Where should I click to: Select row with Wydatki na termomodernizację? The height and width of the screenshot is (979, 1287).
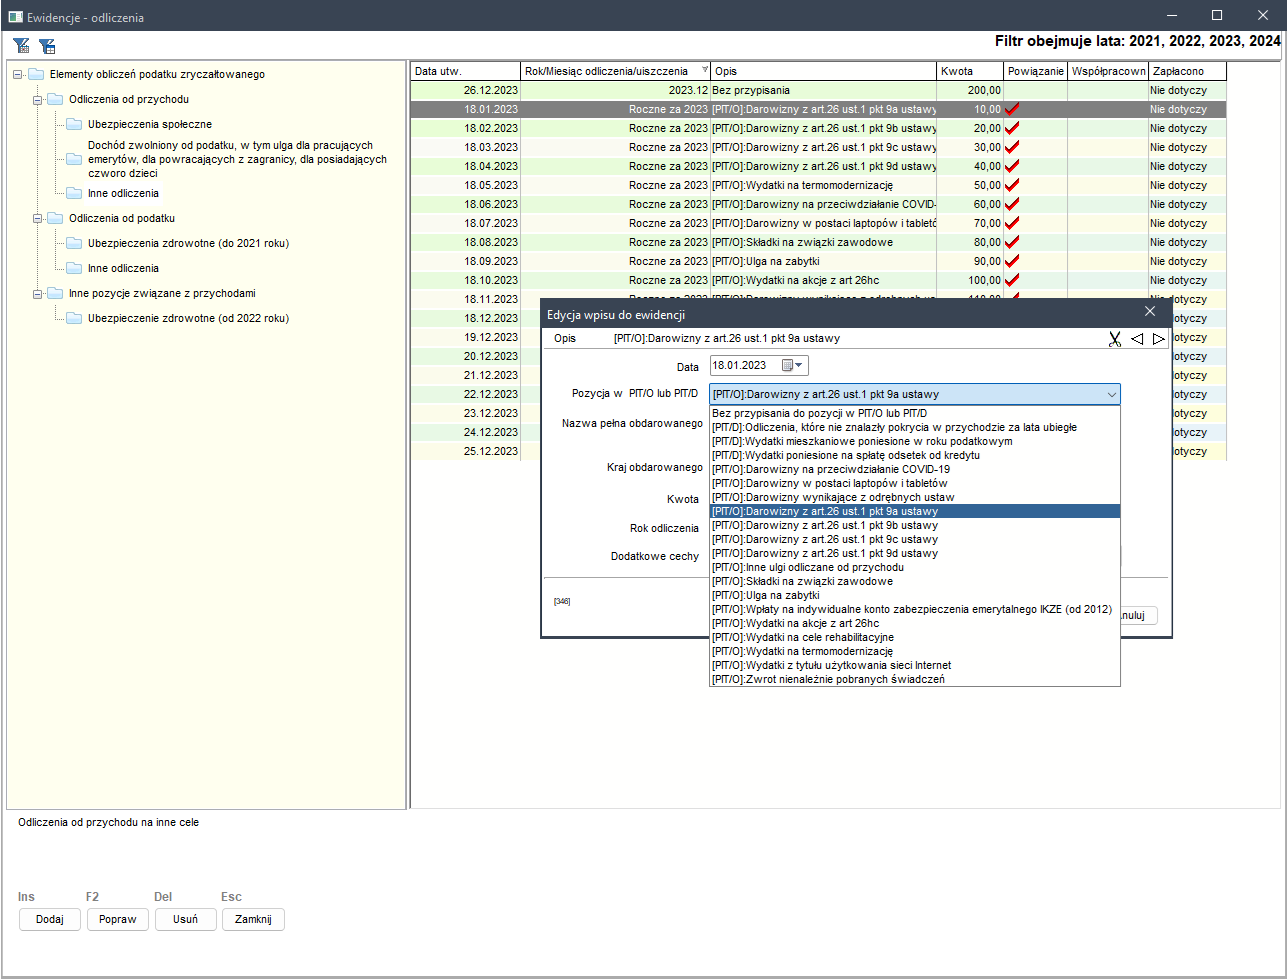[x=818, y=185]
